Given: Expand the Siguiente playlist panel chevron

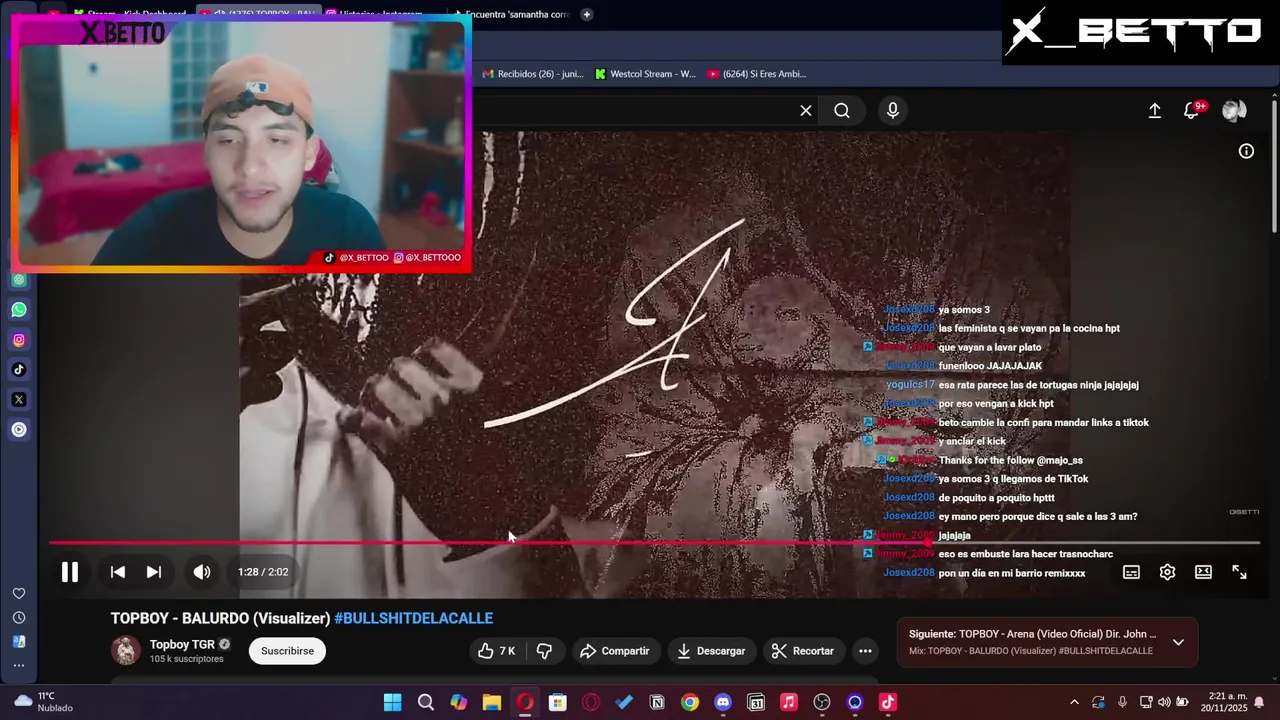Looking at the screenshot, I should point(1178,642).
